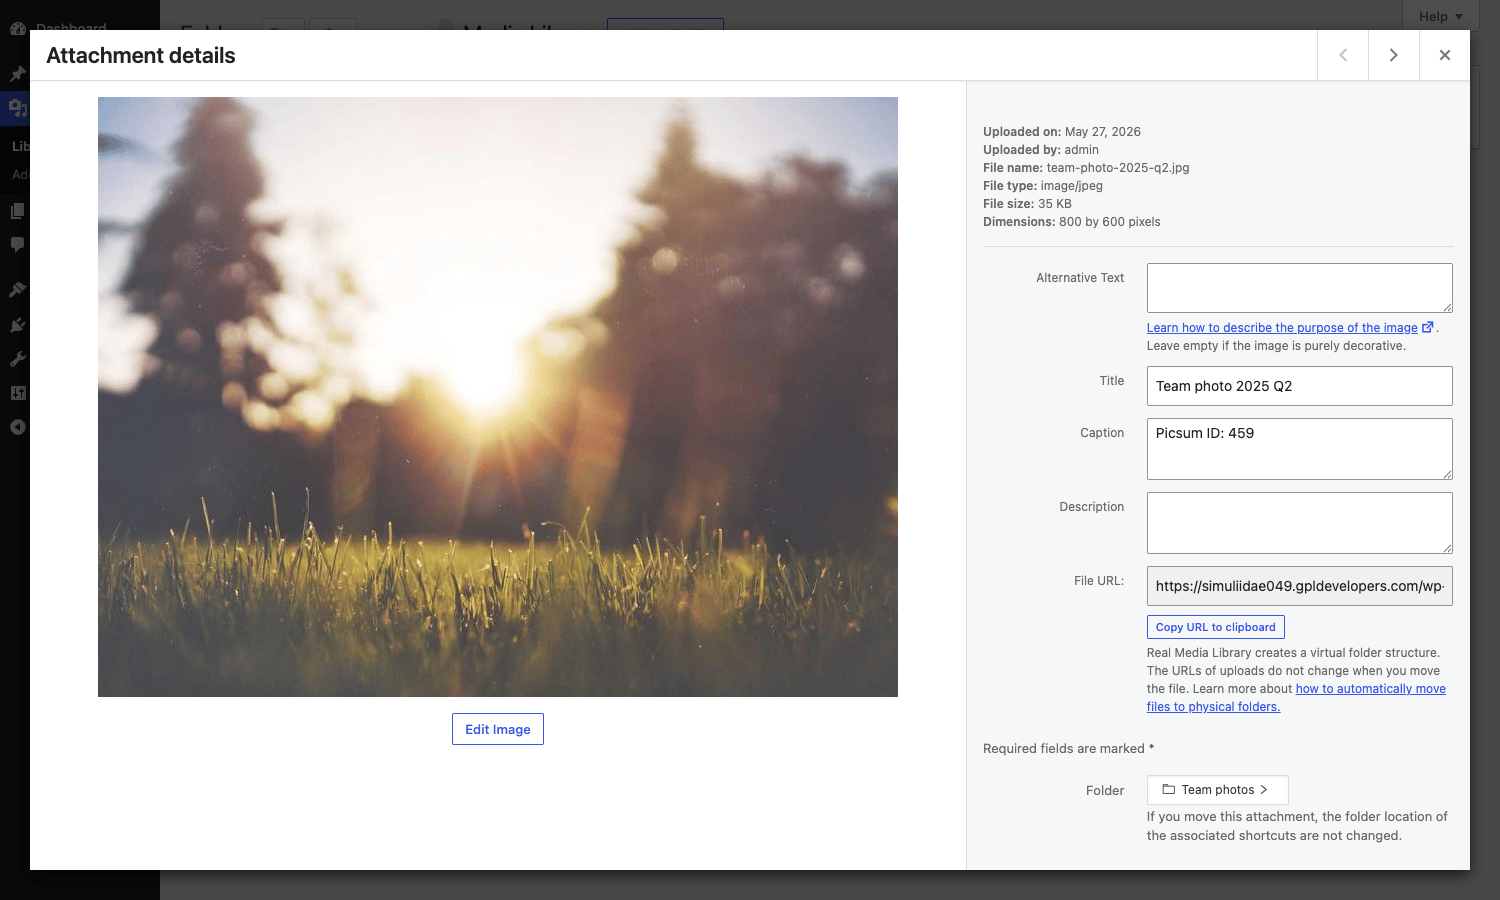Open the Posts pin icon in sidebar
This screenshot has height=900, width=1500.
(x=17, y=74)
